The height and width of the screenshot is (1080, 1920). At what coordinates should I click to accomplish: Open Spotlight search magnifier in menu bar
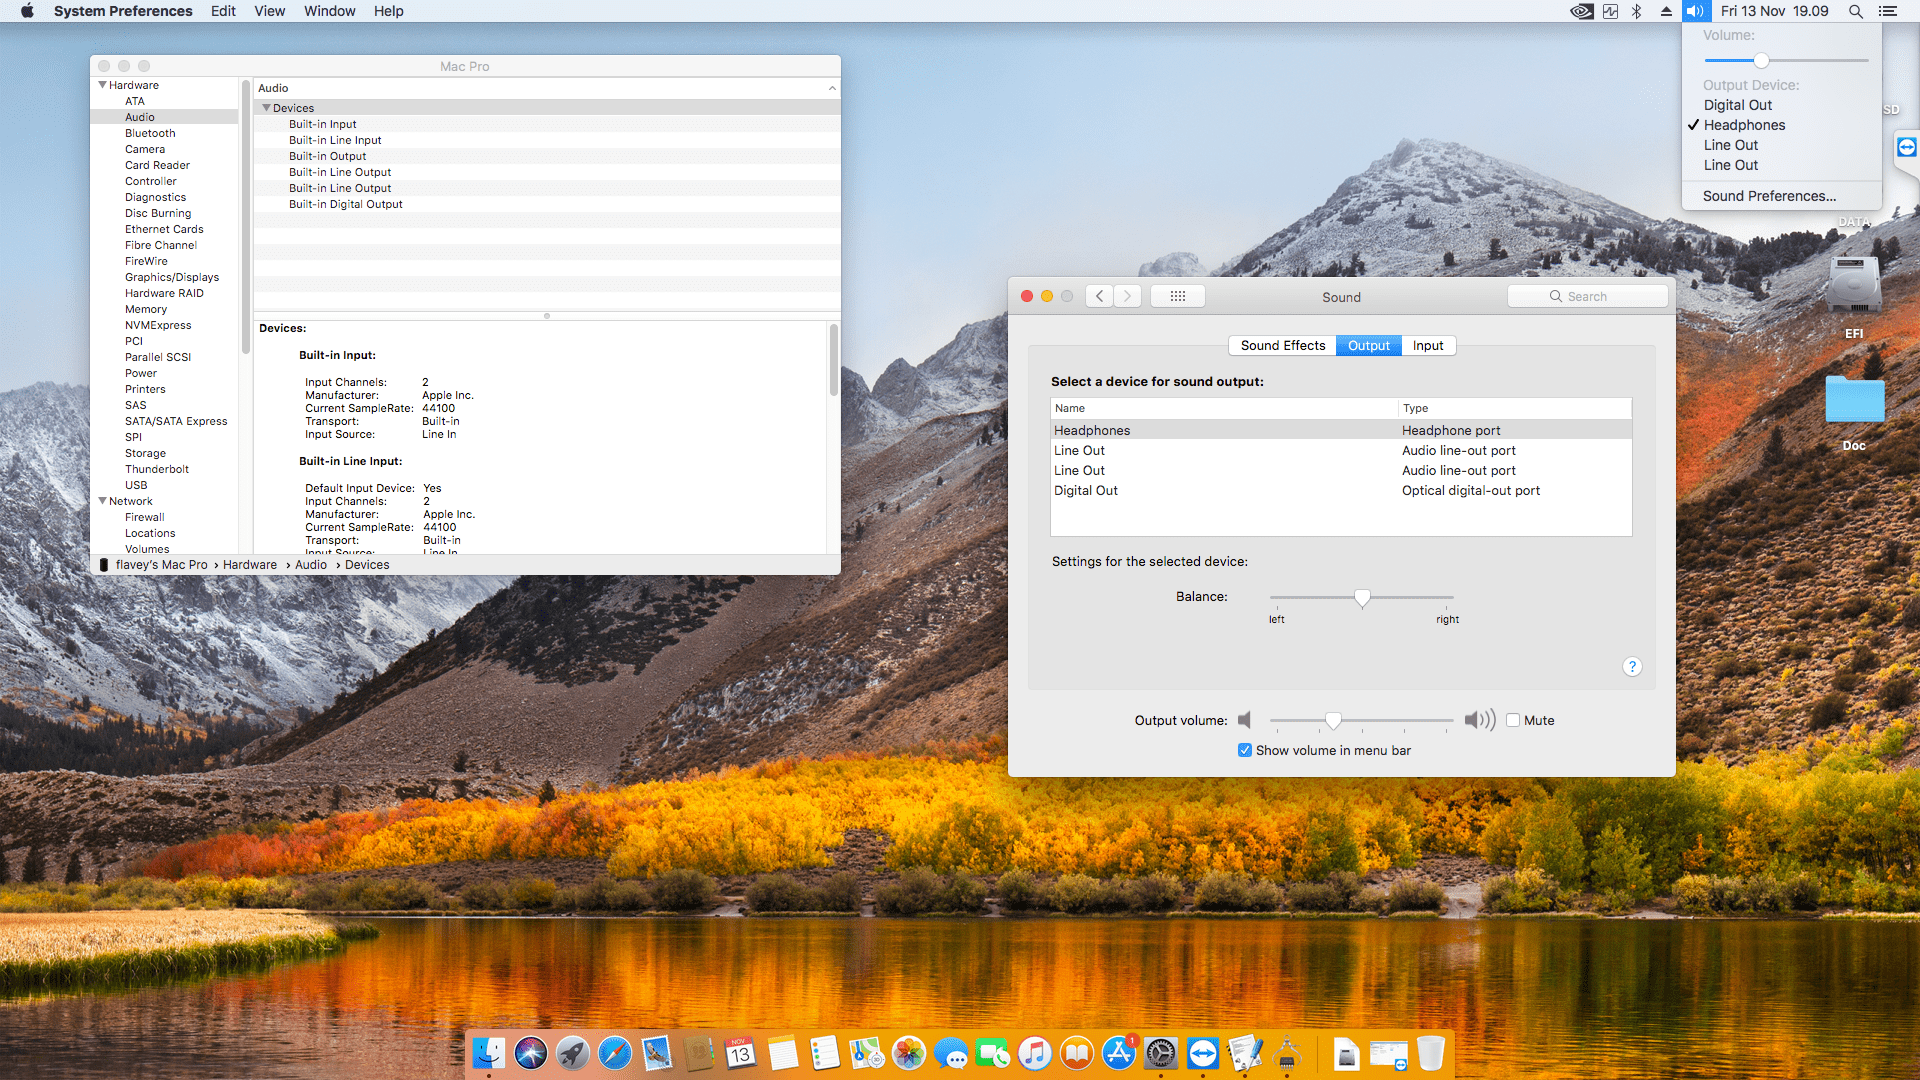1856,11
